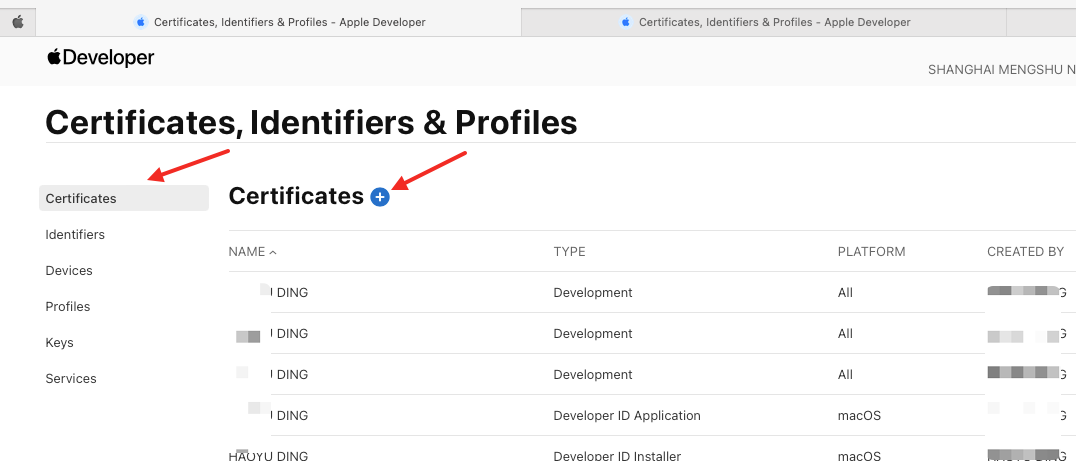1076x461 pixels.
Task: Click the Apple Developer logo
Action: (100, 58)
